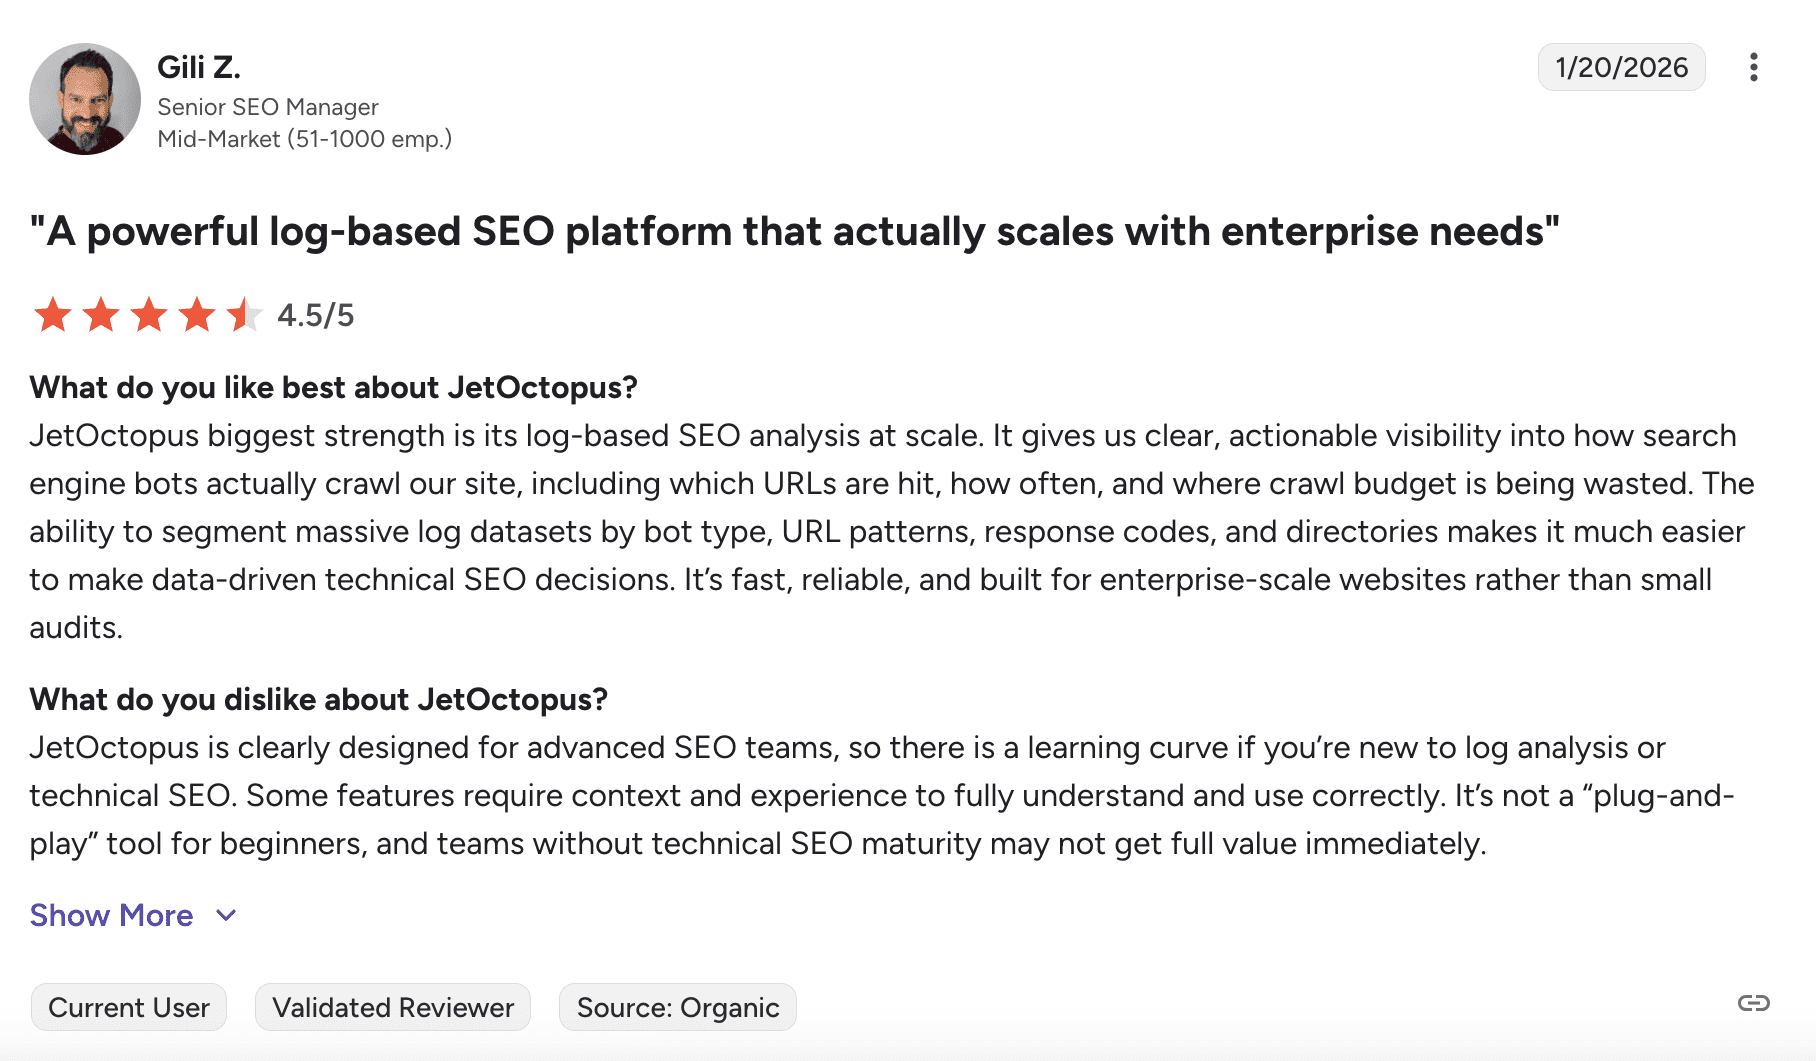The width and height of the screenshot is (1816, 1061).
Task: Click chevron next to Show More
Action: 226,915
